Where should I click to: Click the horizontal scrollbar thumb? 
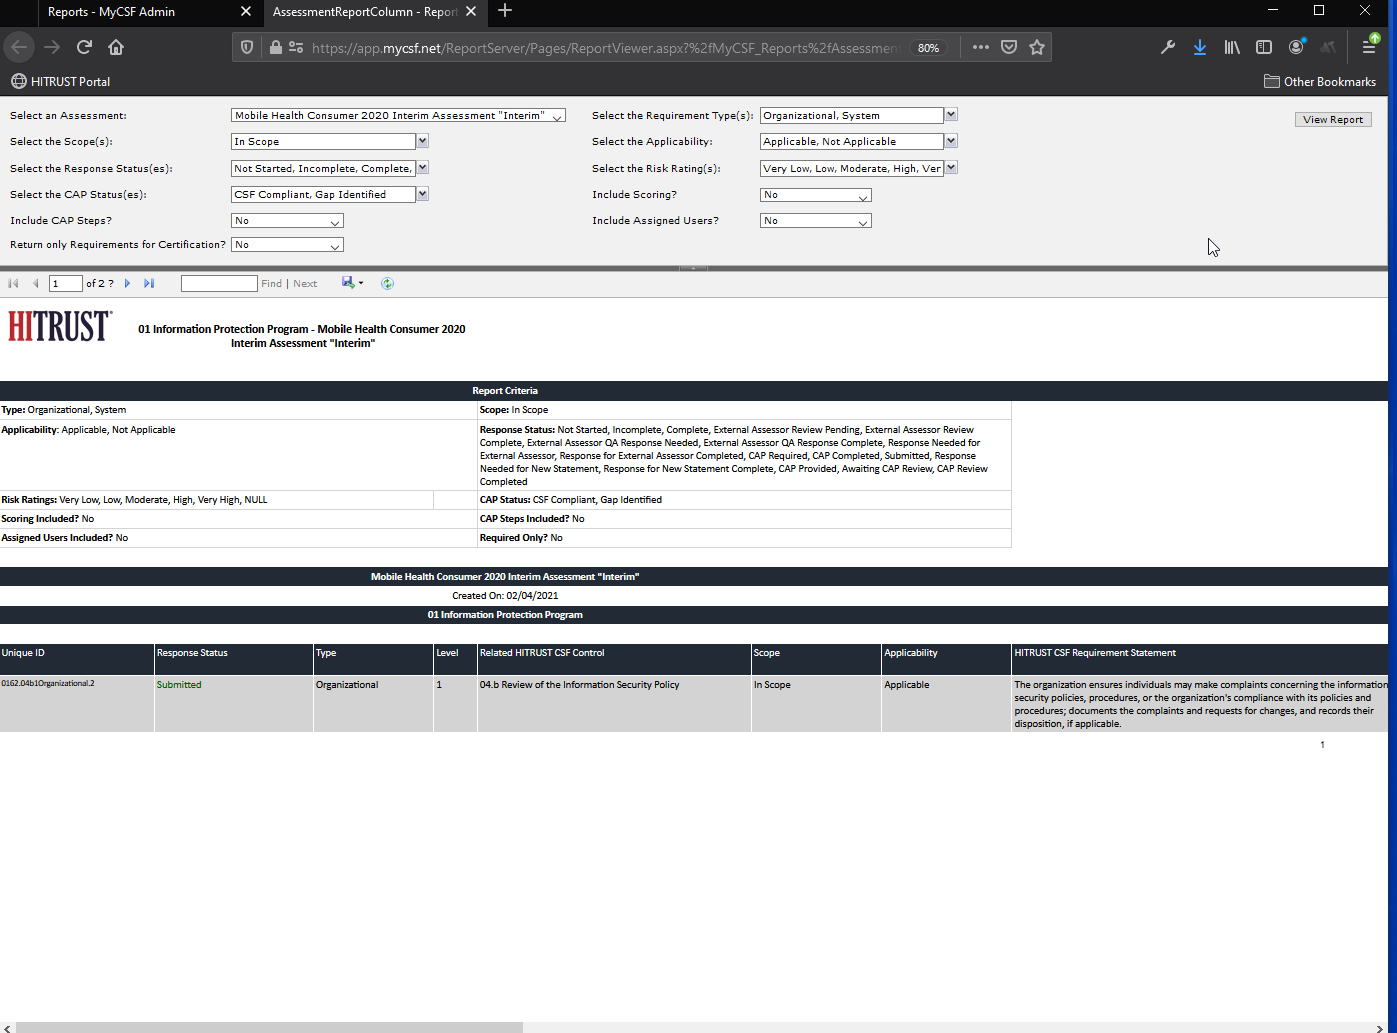pyautogui.click(x=270, y=1027)
